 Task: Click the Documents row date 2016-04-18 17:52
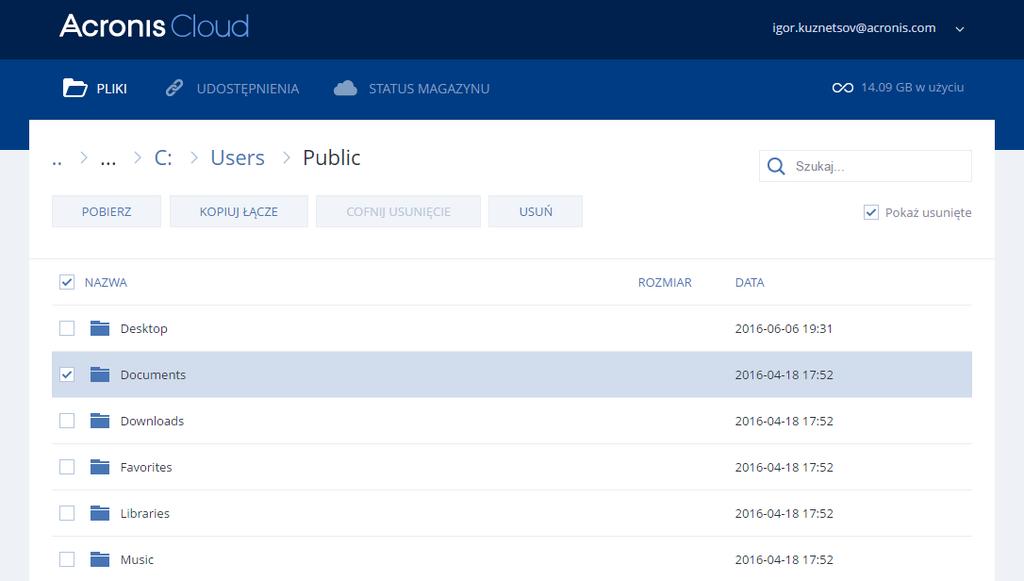pyautogui.click(x=784, y=375)
